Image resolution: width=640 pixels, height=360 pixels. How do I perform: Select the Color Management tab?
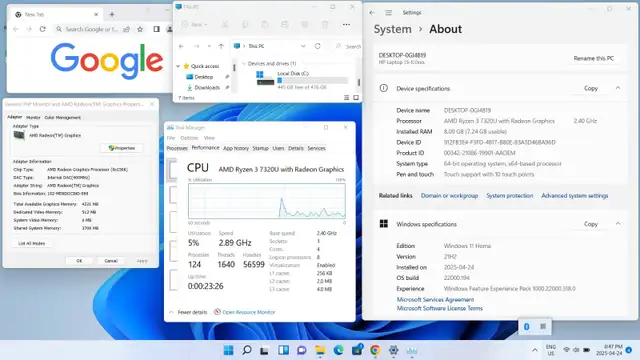(62, 118)
